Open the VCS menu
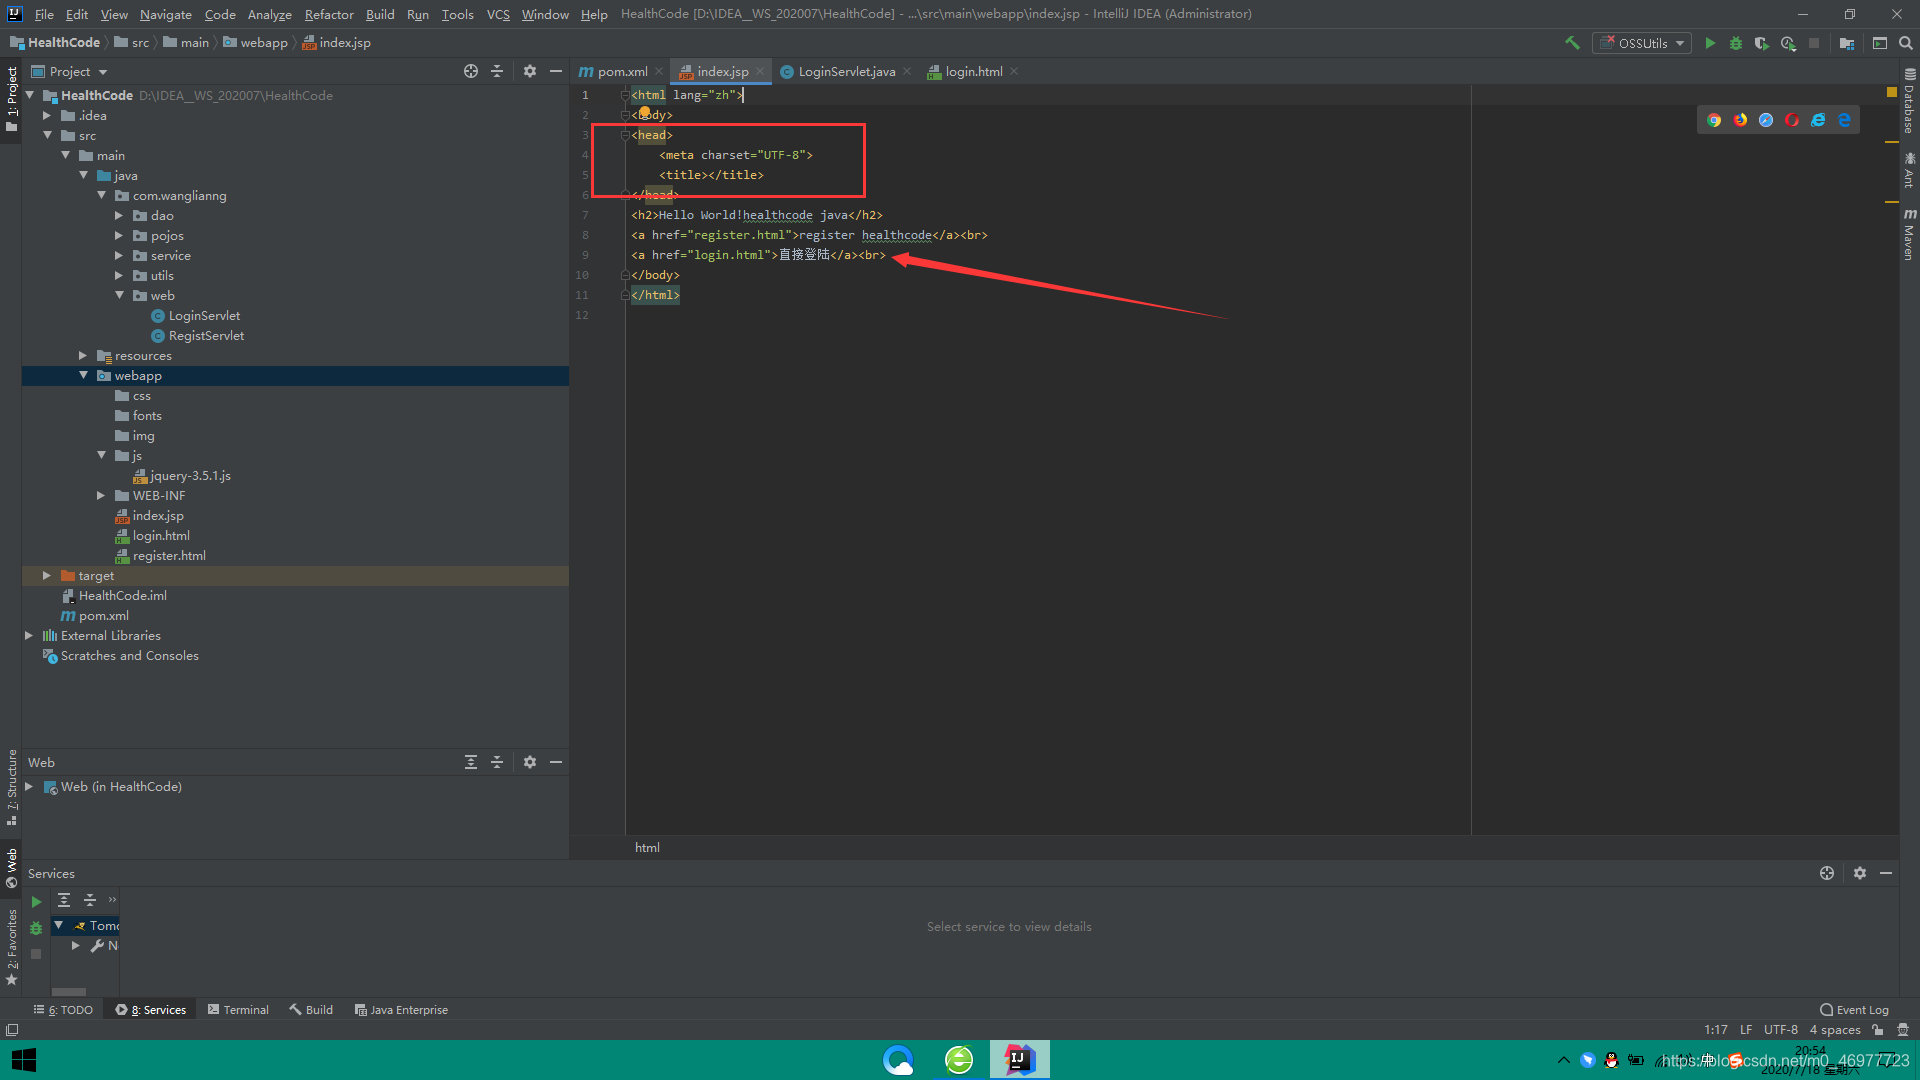This screenshot has width=1920, height=1080. 498,14
